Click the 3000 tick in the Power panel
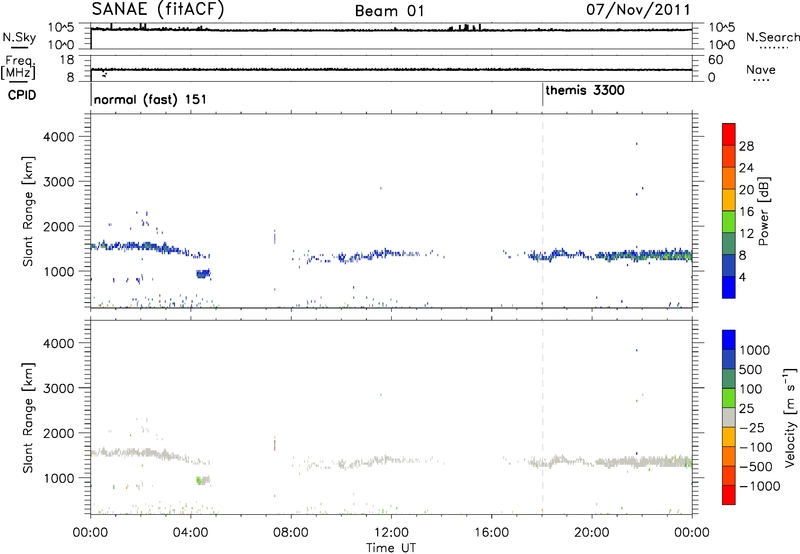 (58, 182)
